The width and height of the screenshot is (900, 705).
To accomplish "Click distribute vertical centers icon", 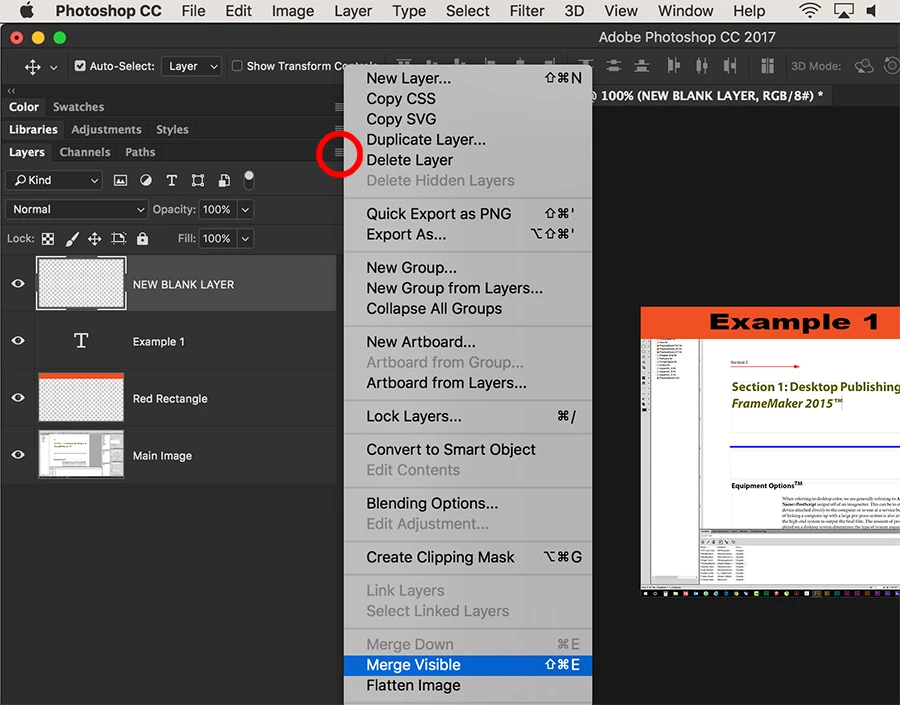I will [x=614, y=66].
